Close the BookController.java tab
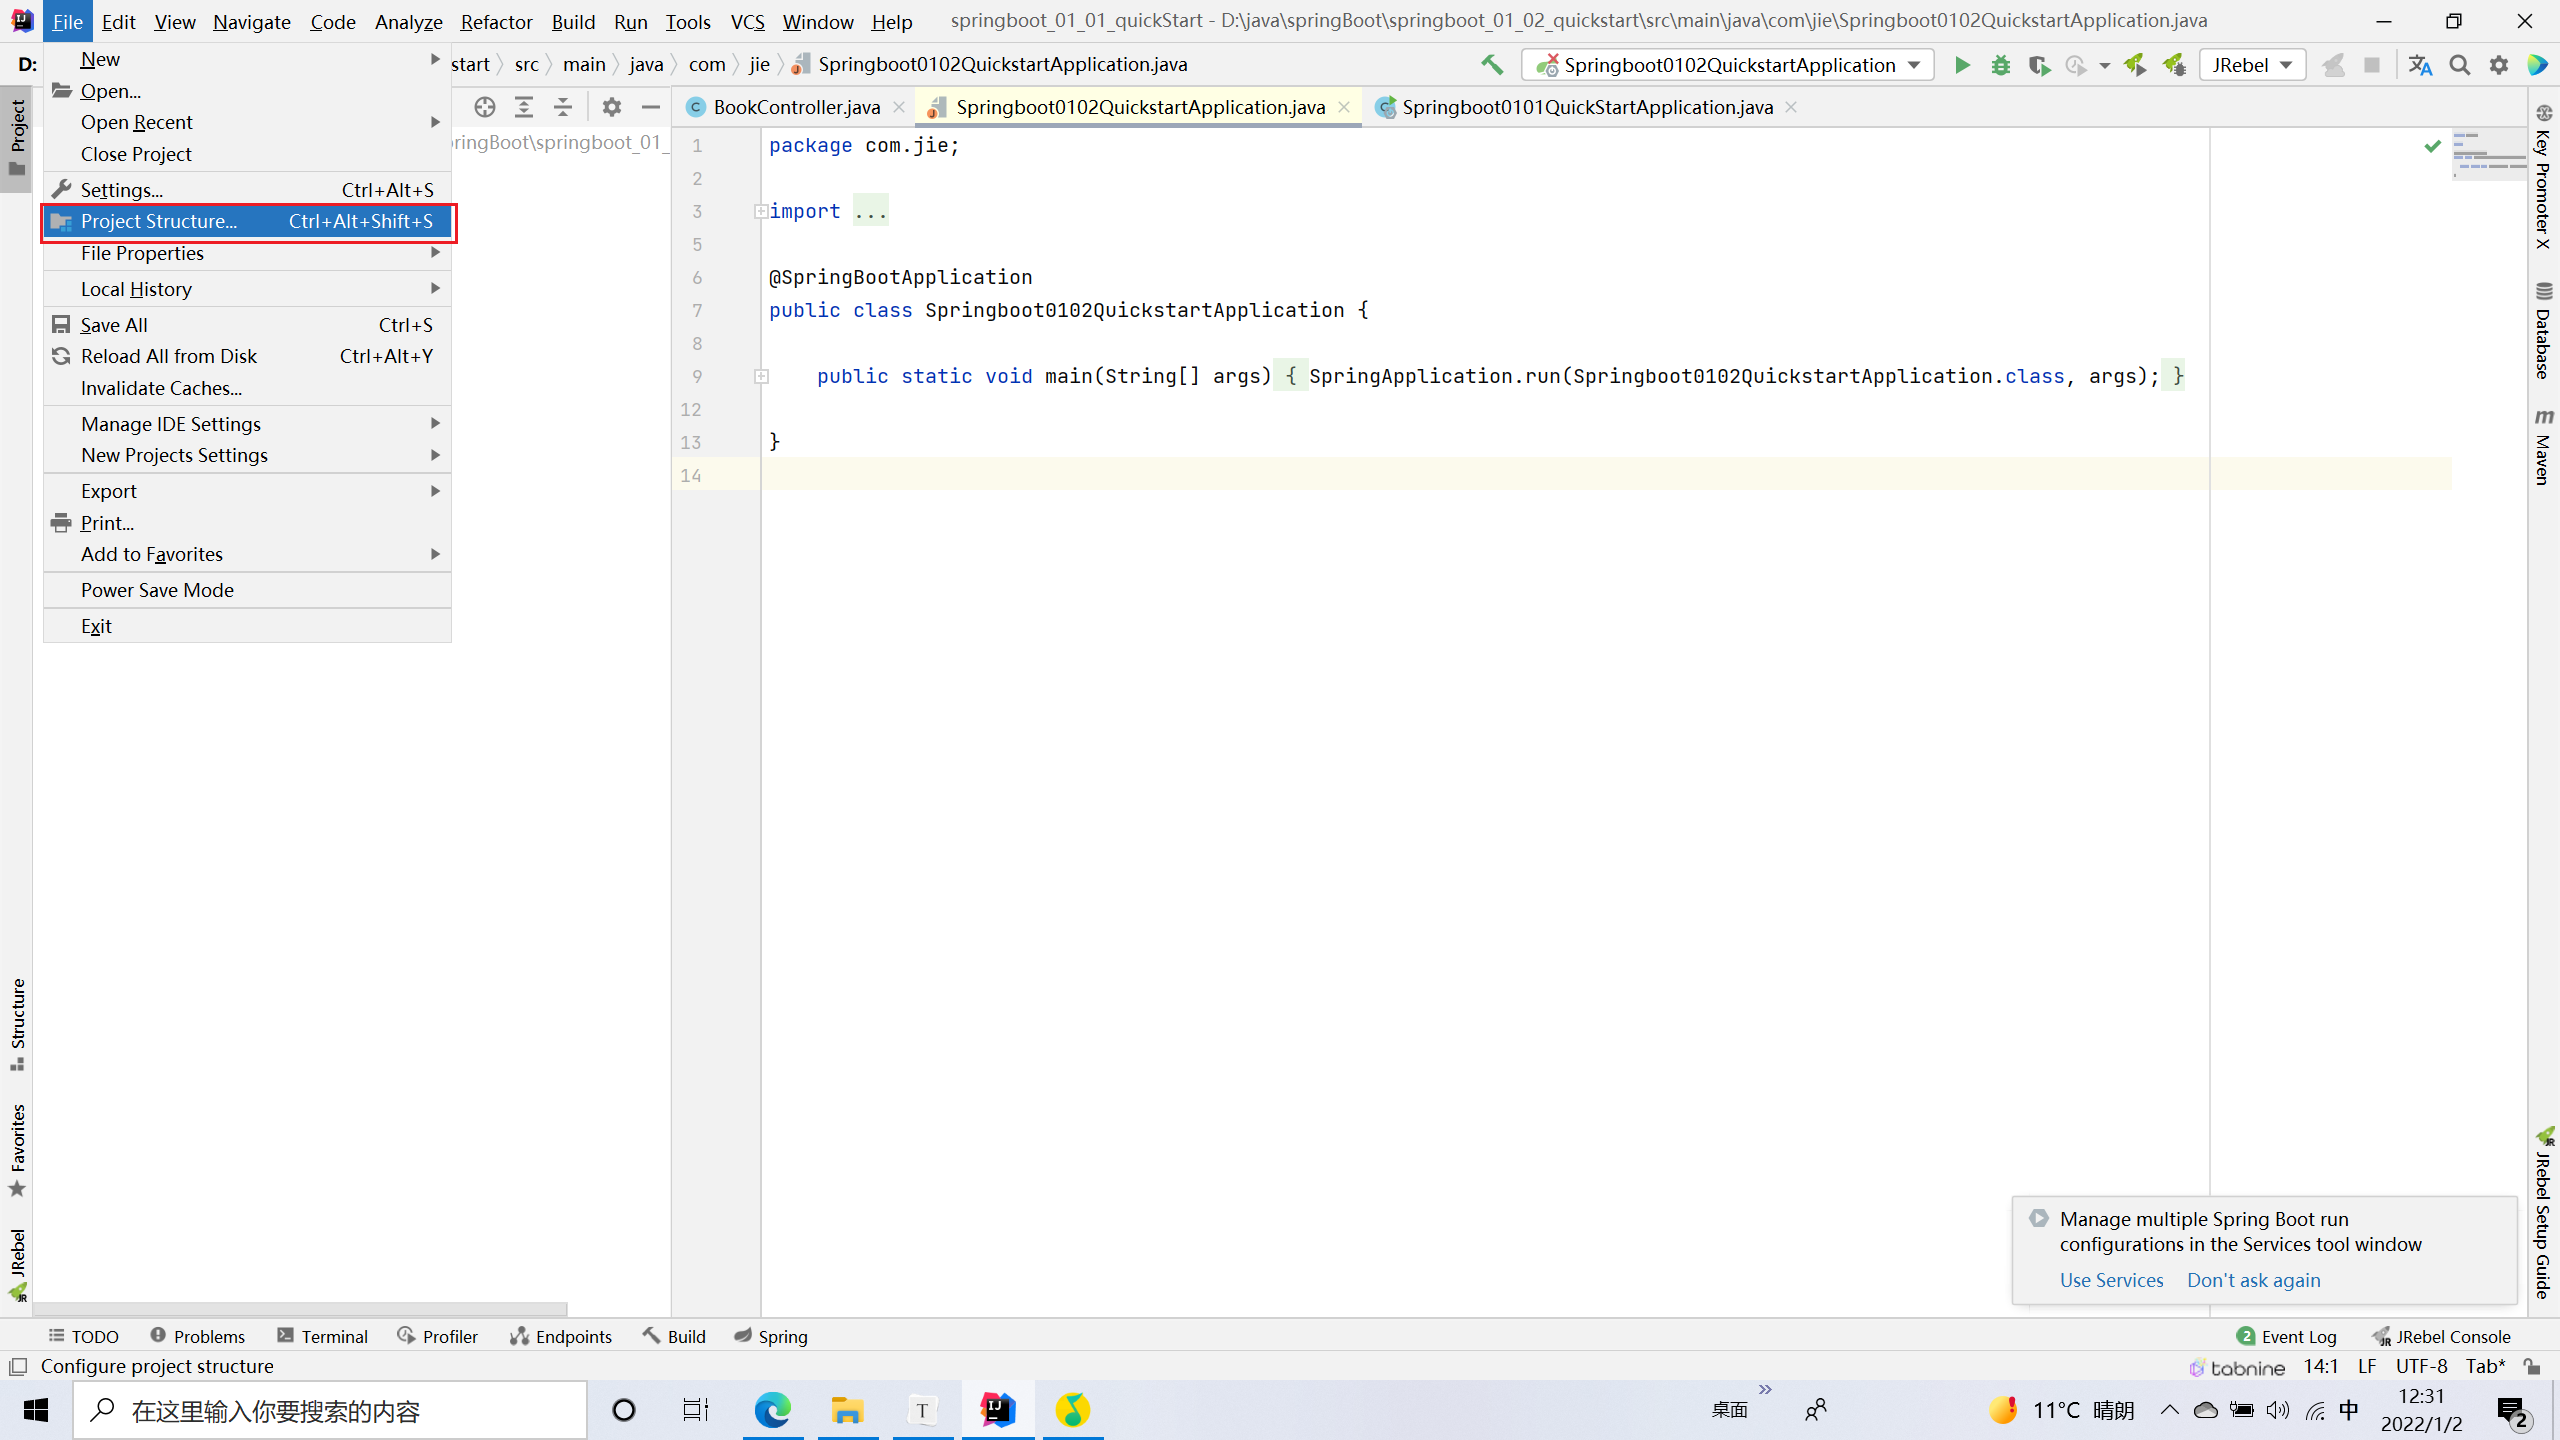 tap(899, 107)
